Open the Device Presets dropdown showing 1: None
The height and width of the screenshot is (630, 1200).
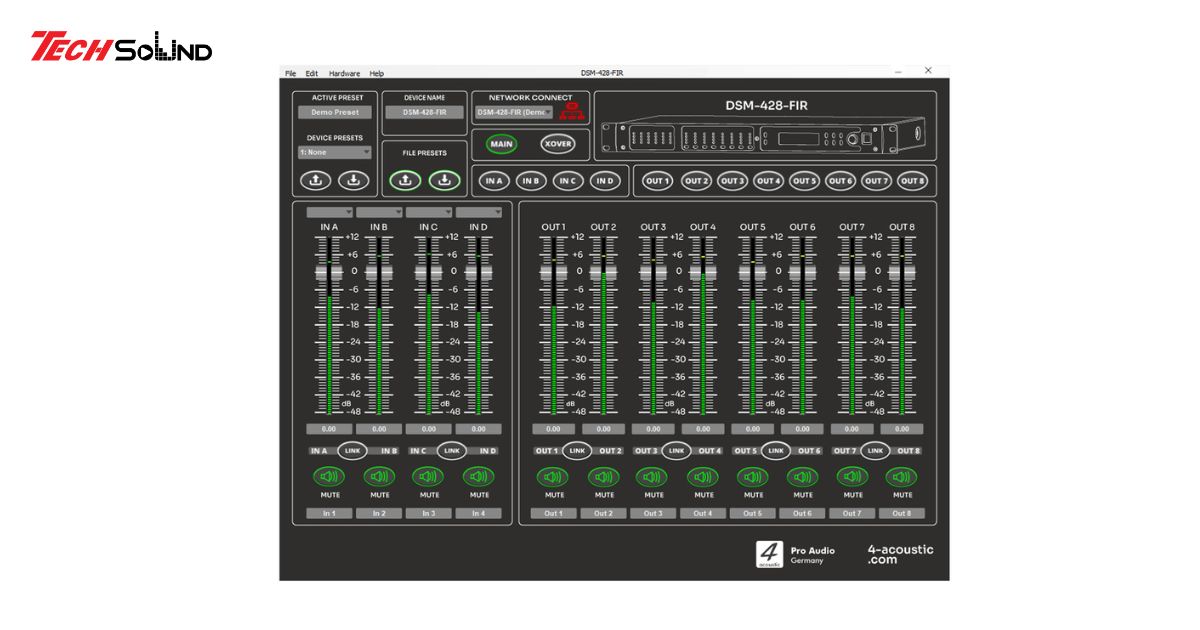335,152
